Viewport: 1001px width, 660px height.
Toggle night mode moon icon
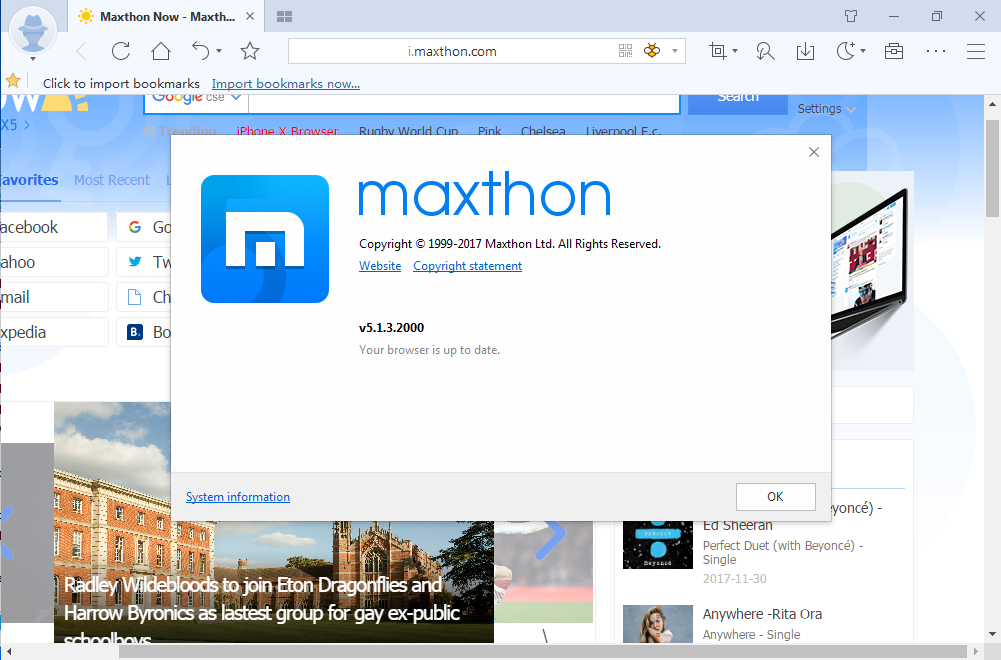(x=846, y=50)
